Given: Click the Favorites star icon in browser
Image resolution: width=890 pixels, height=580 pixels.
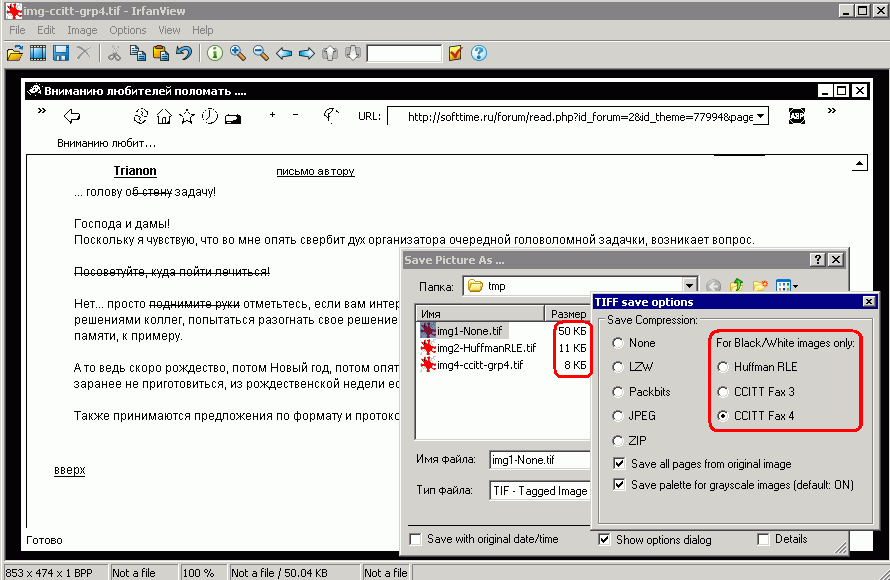Looking at the screenshot, I should (x=187, y=116).
